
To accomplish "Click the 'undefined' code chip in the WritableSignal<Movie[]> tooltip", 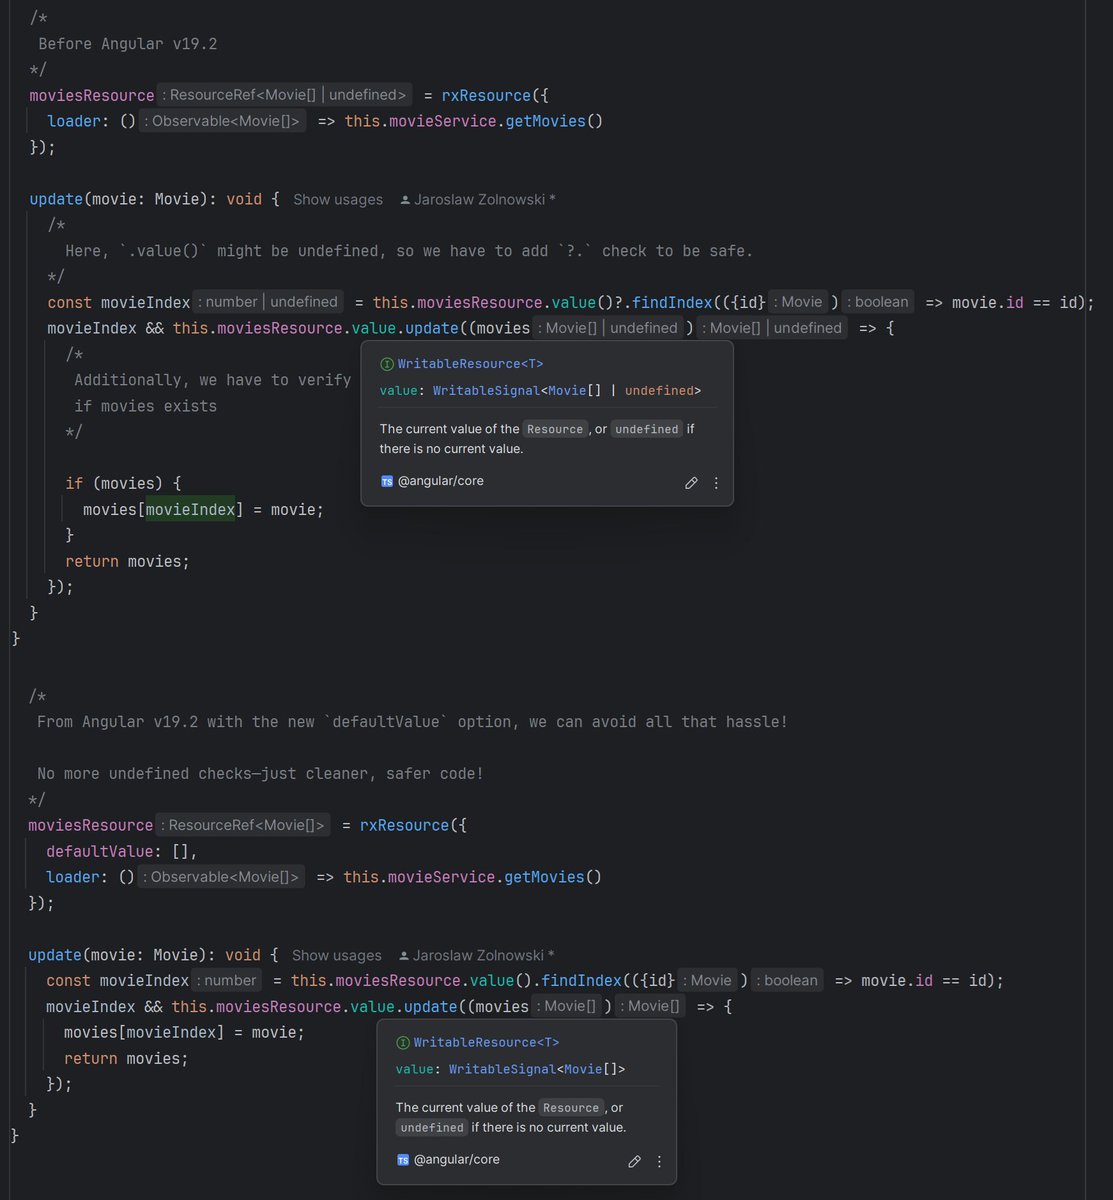I will [431, 1127].
